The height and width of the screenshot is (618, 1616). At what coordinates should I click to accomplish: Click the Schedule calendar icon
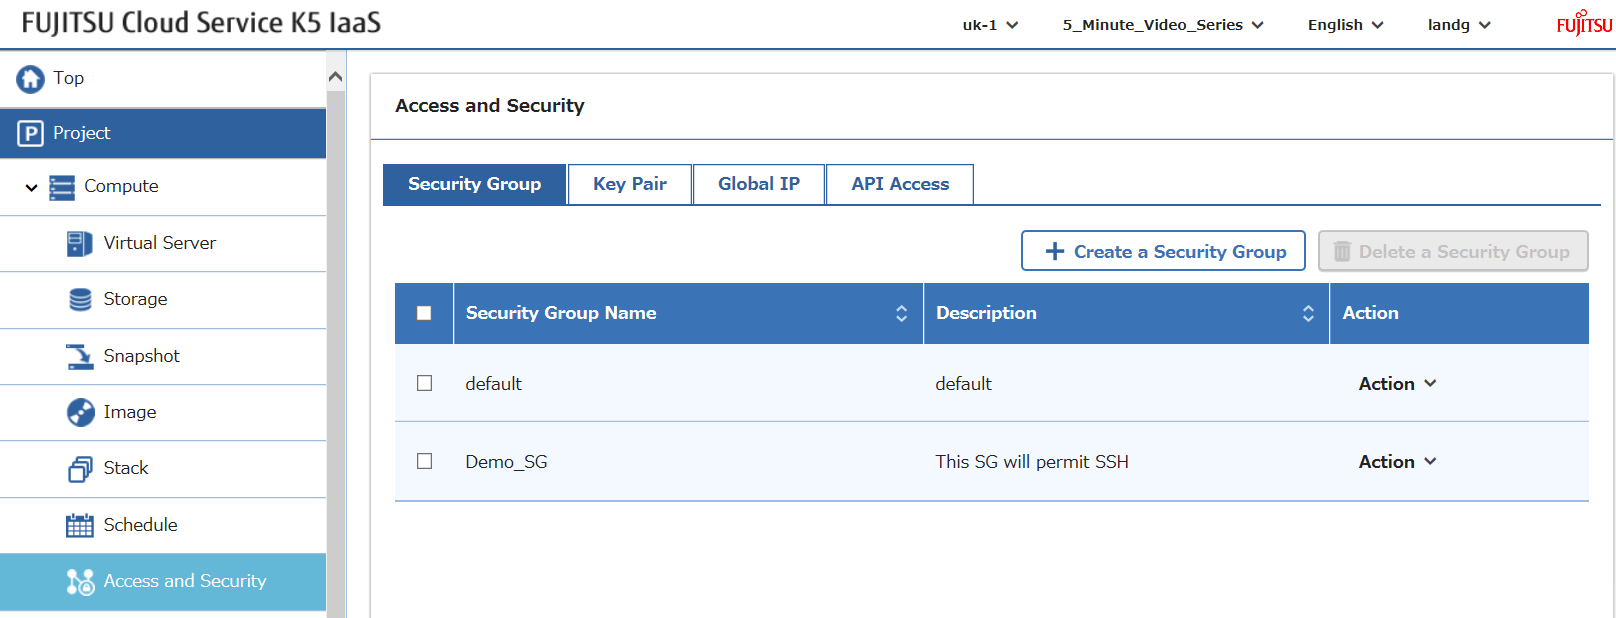coord(80,525)
